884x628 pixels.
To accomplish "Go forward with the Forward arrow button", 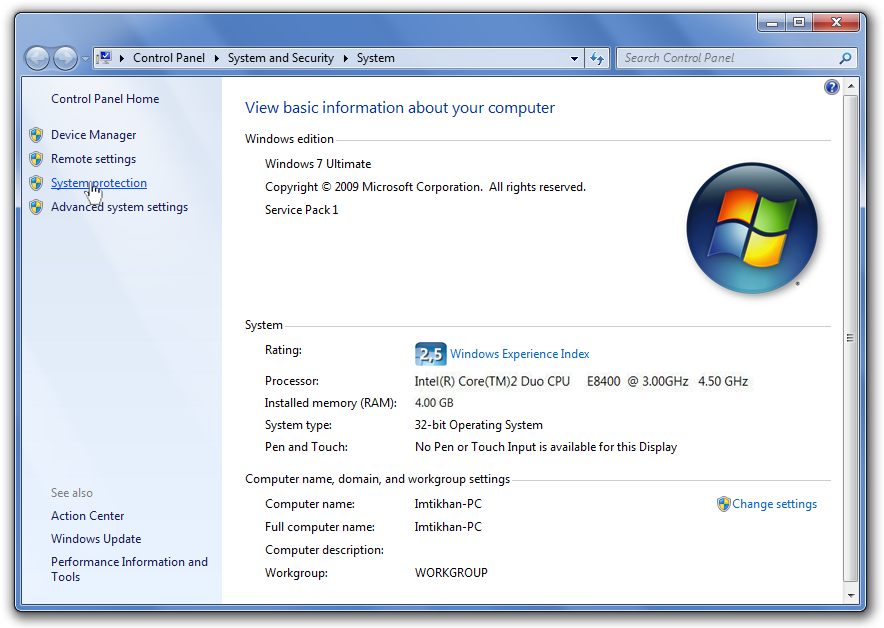I will (65, 58).
